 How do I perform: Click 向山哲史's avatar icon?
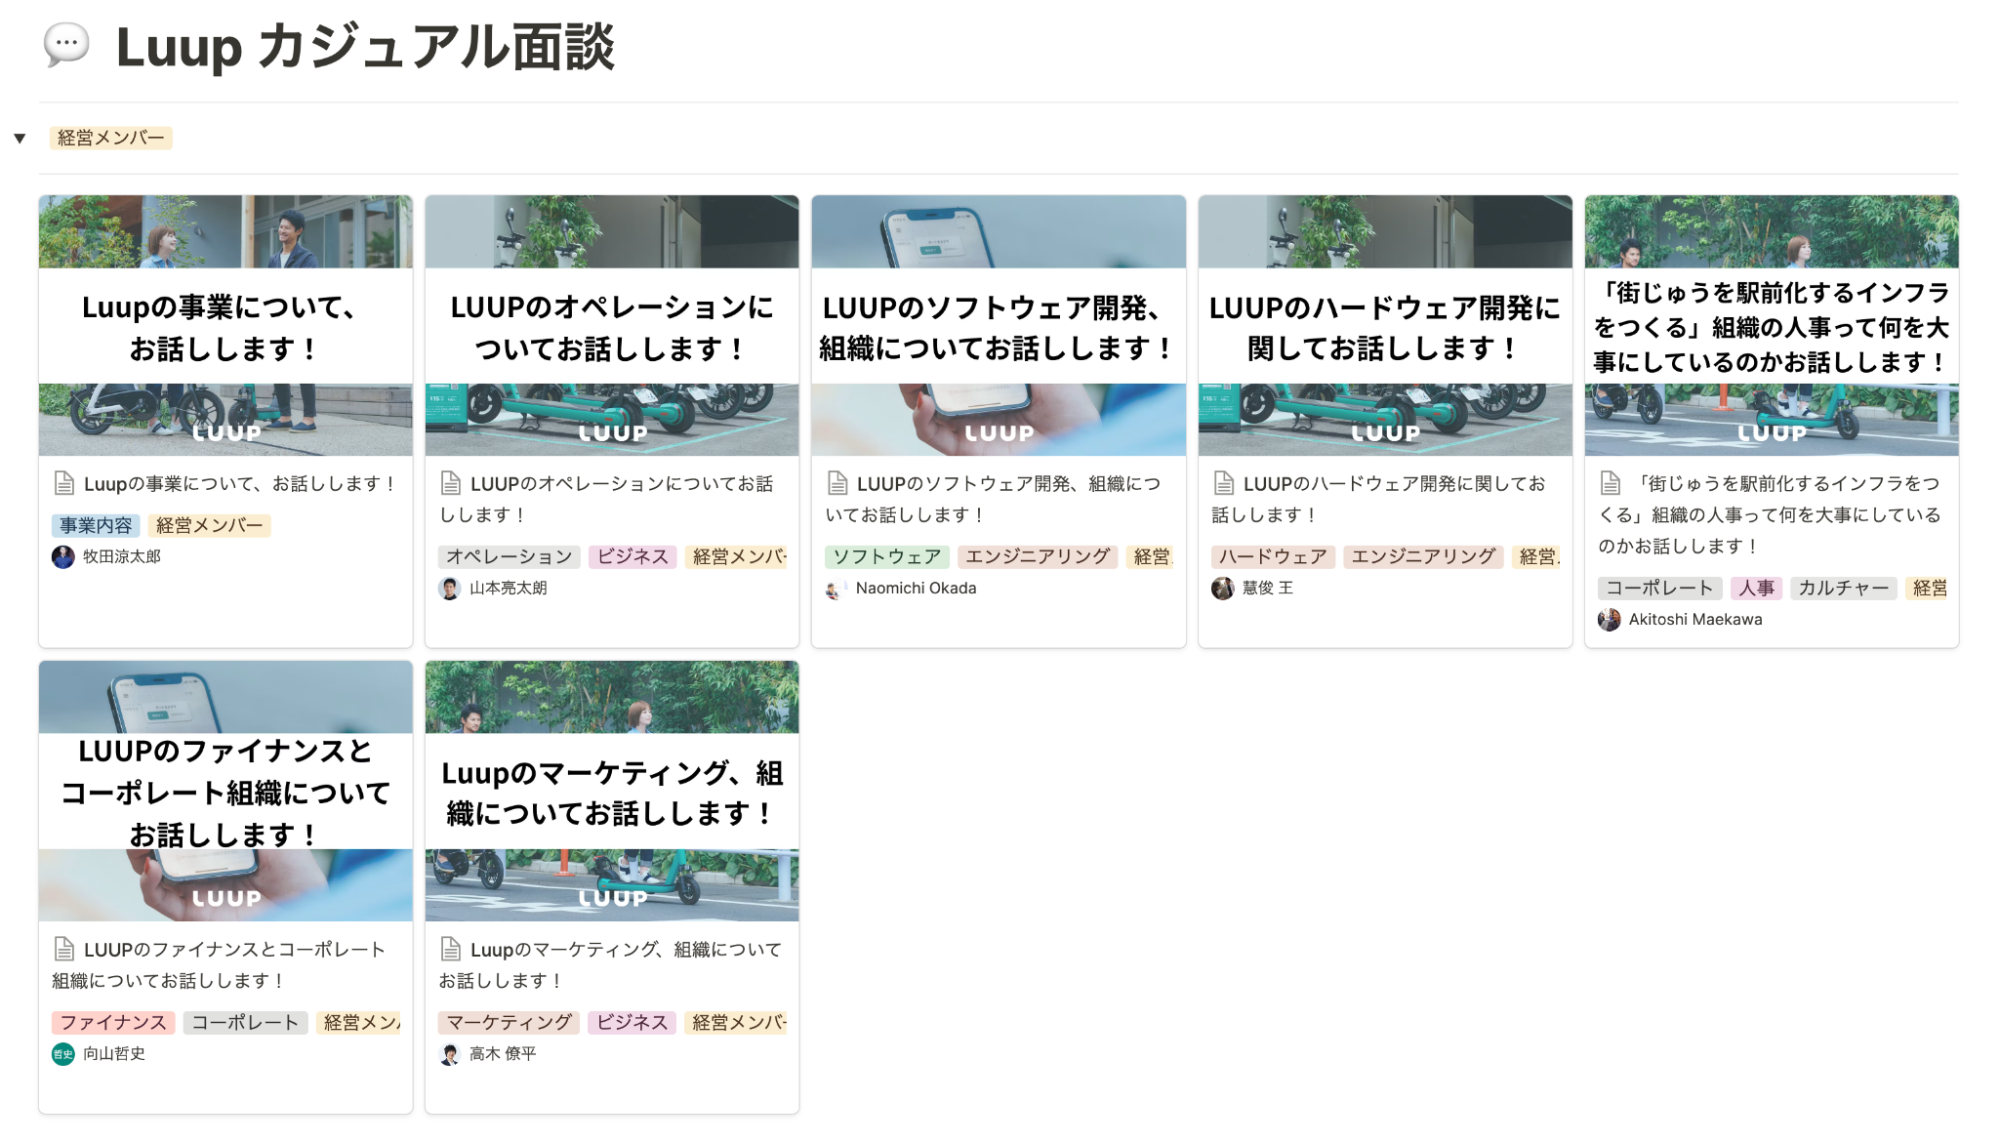coord(62,1053)
